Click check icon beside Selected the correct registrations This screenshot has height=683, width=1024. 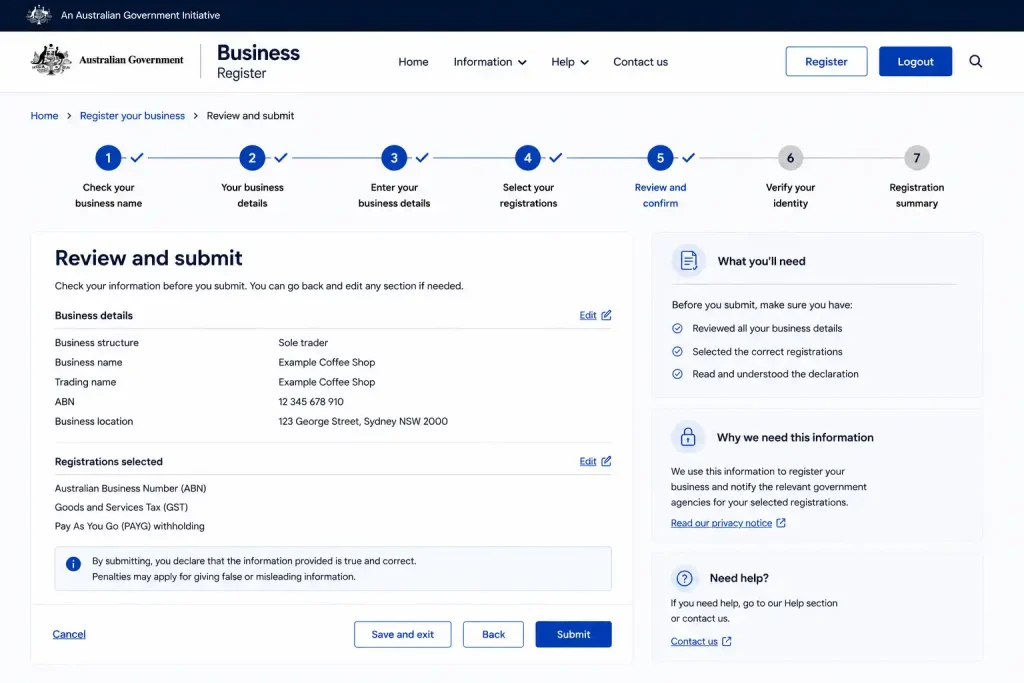pos(677,351)
